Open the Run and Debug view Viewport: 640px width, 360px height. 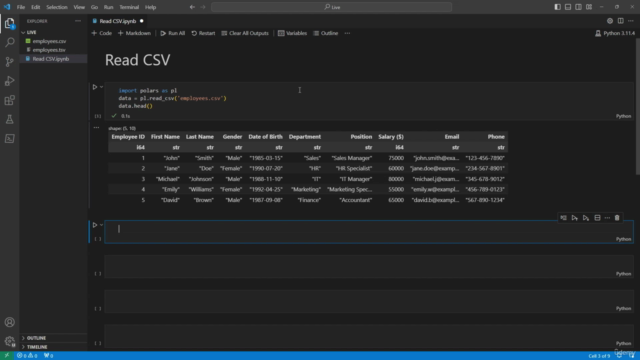tap(9, 81)
